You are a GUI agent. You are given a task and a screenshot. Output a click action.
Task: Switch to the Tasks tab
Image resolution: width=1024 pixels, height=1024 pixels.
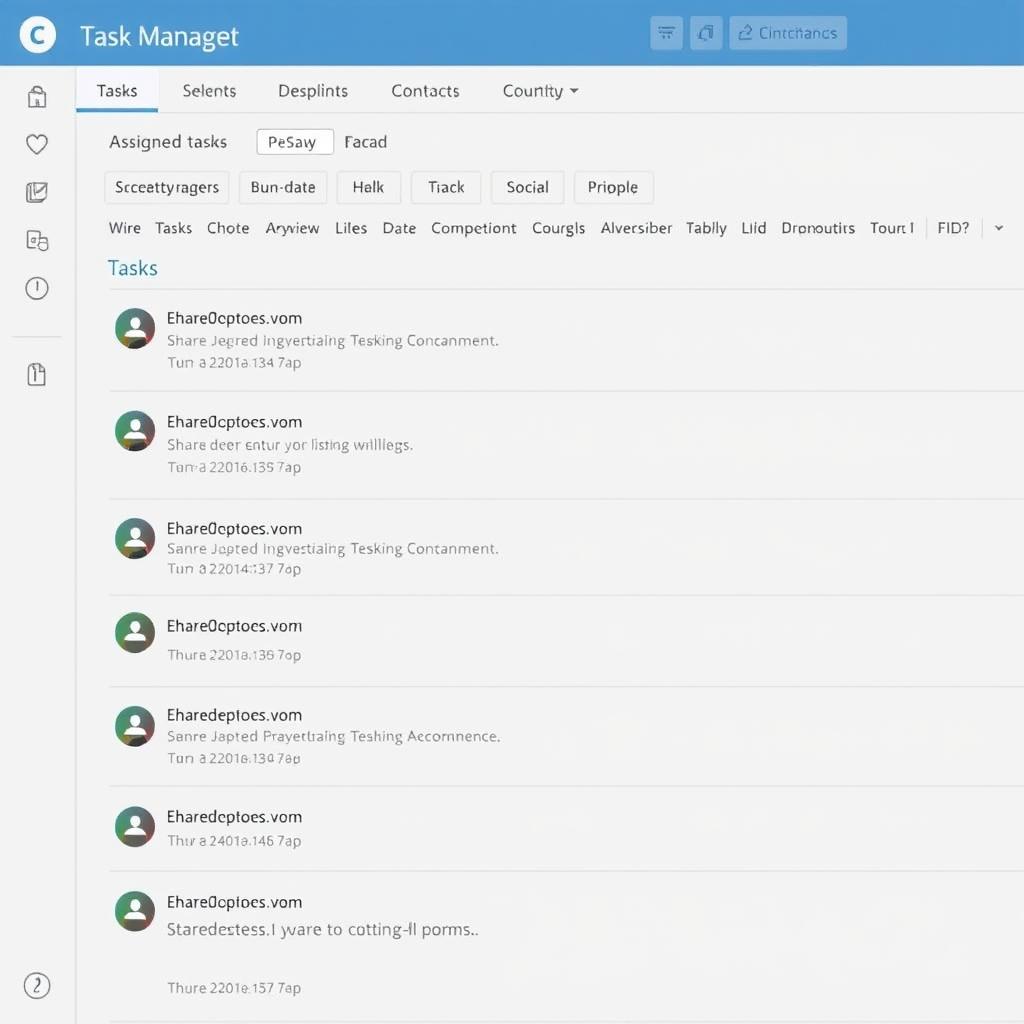(117, 91)
